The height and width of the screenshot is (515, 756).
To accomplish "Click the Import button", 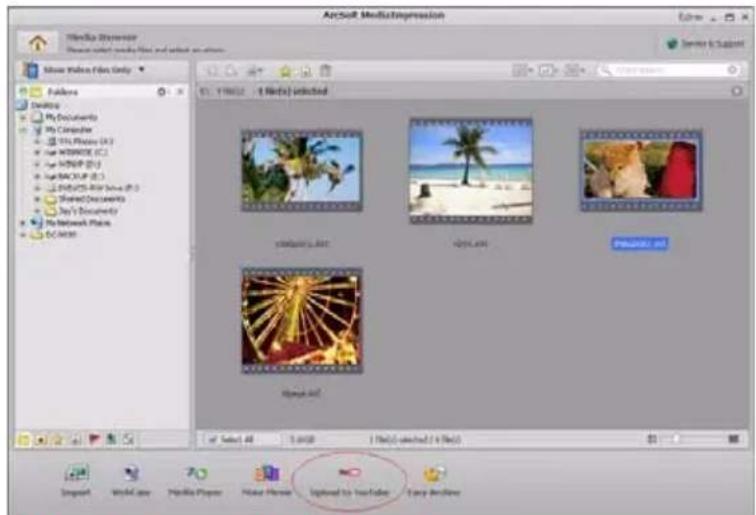I will click(76, 480).
